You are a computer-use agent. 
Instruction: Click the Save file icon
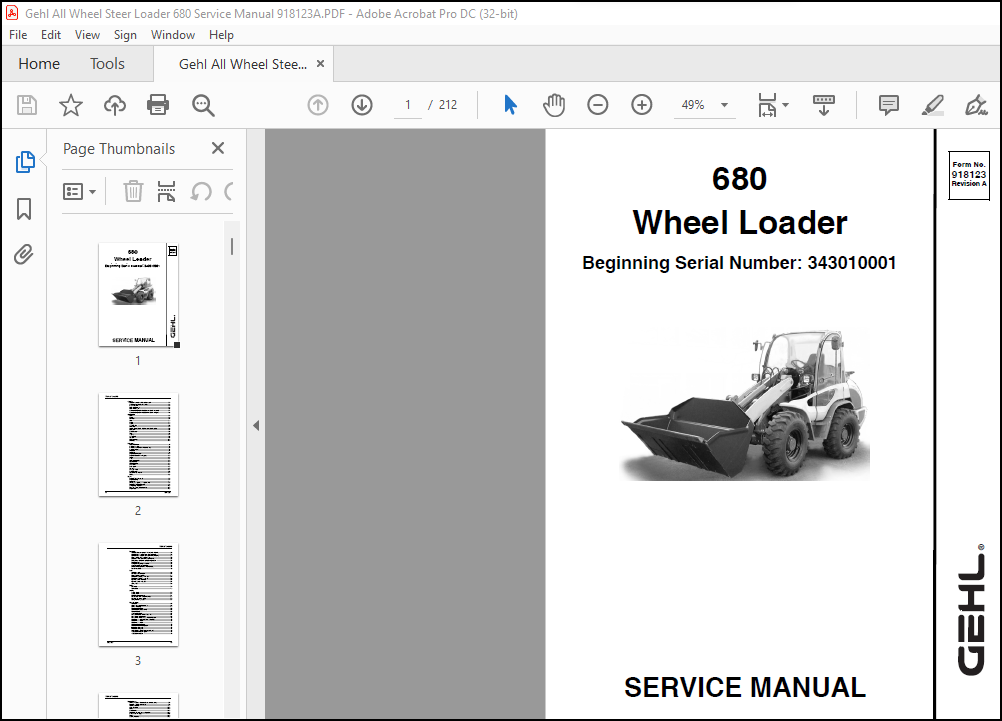pos(27,105)
